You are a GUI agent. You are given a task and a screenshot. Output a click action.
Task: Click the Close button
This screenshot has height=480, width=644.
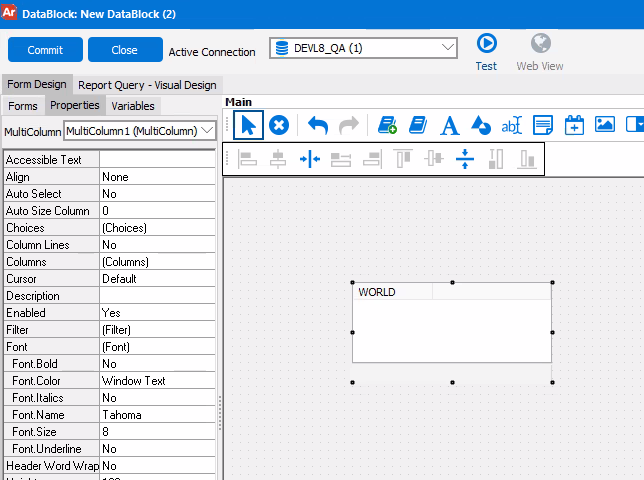125,50
